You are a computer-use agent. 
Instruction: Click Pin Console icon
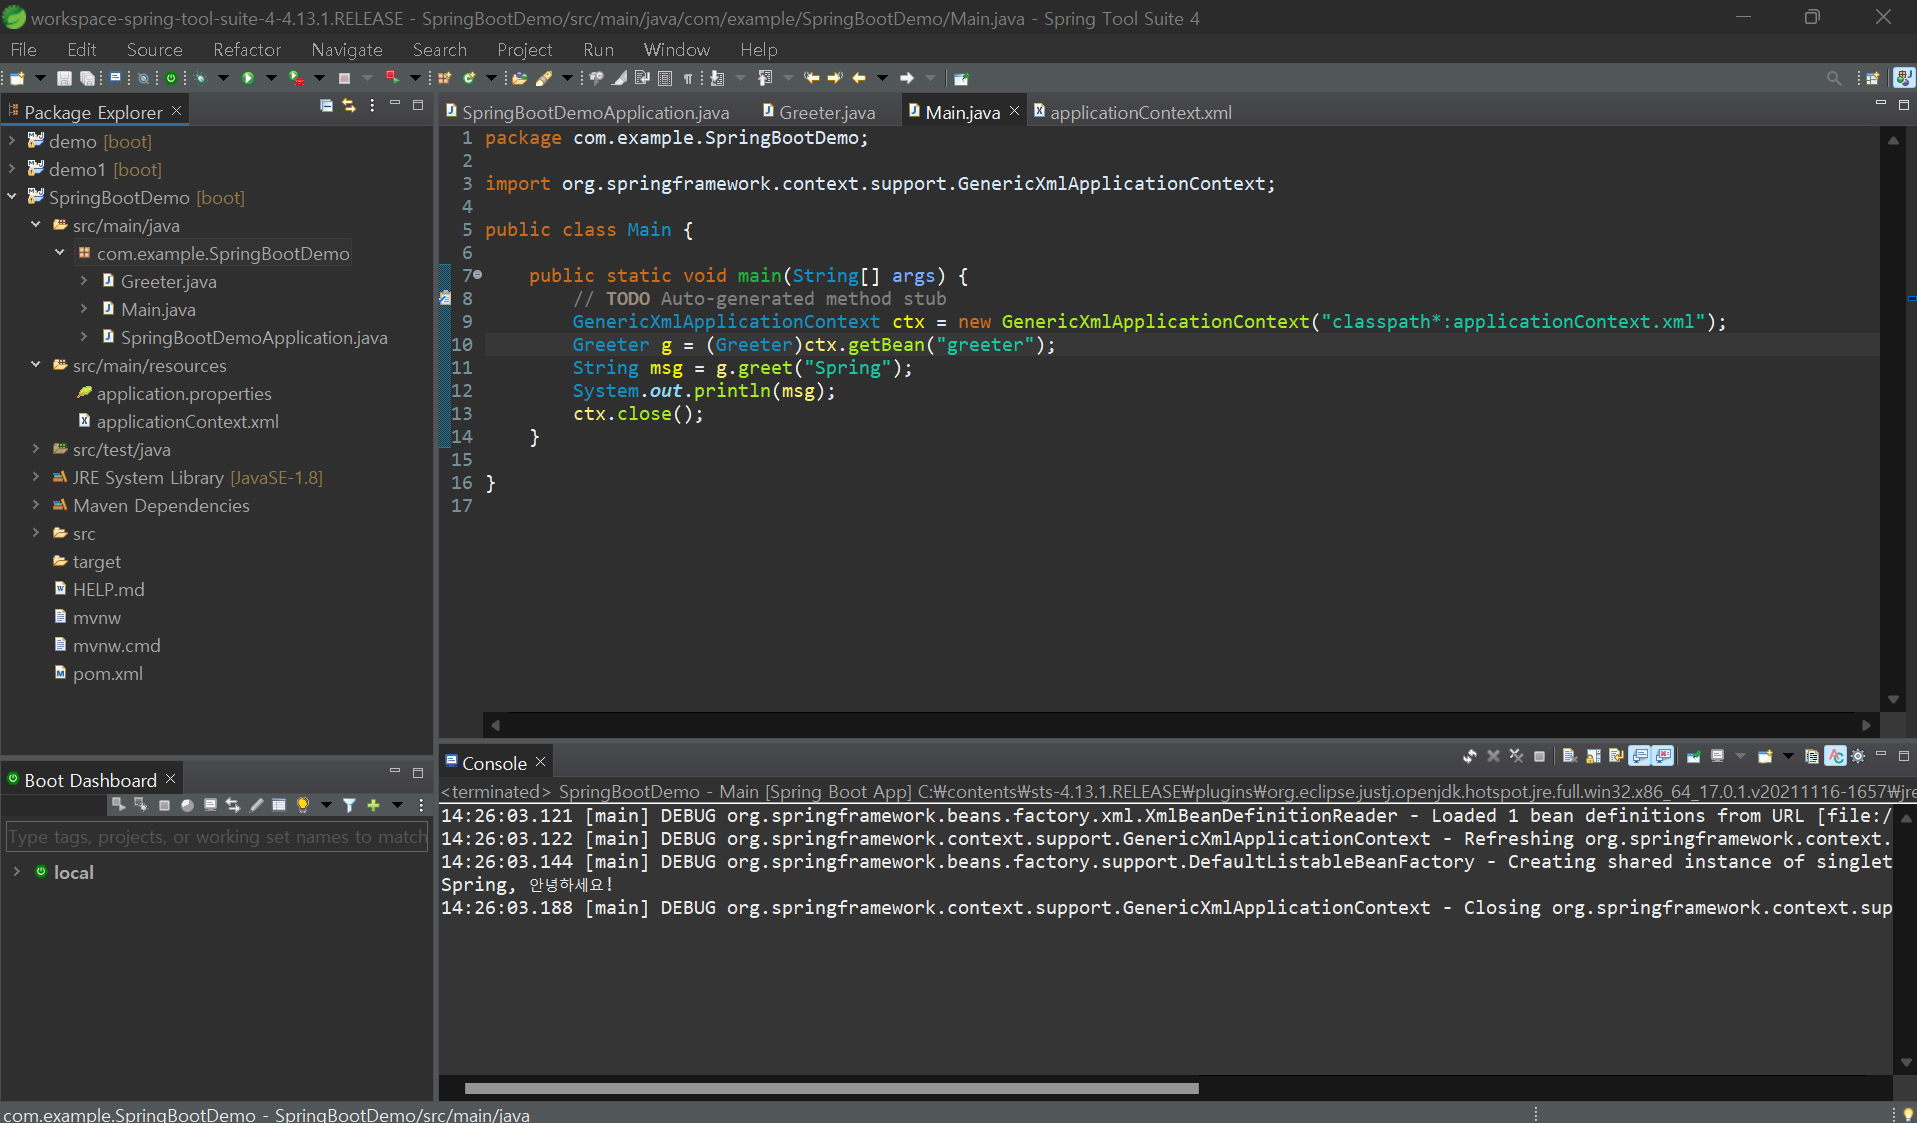[1693, 756]
